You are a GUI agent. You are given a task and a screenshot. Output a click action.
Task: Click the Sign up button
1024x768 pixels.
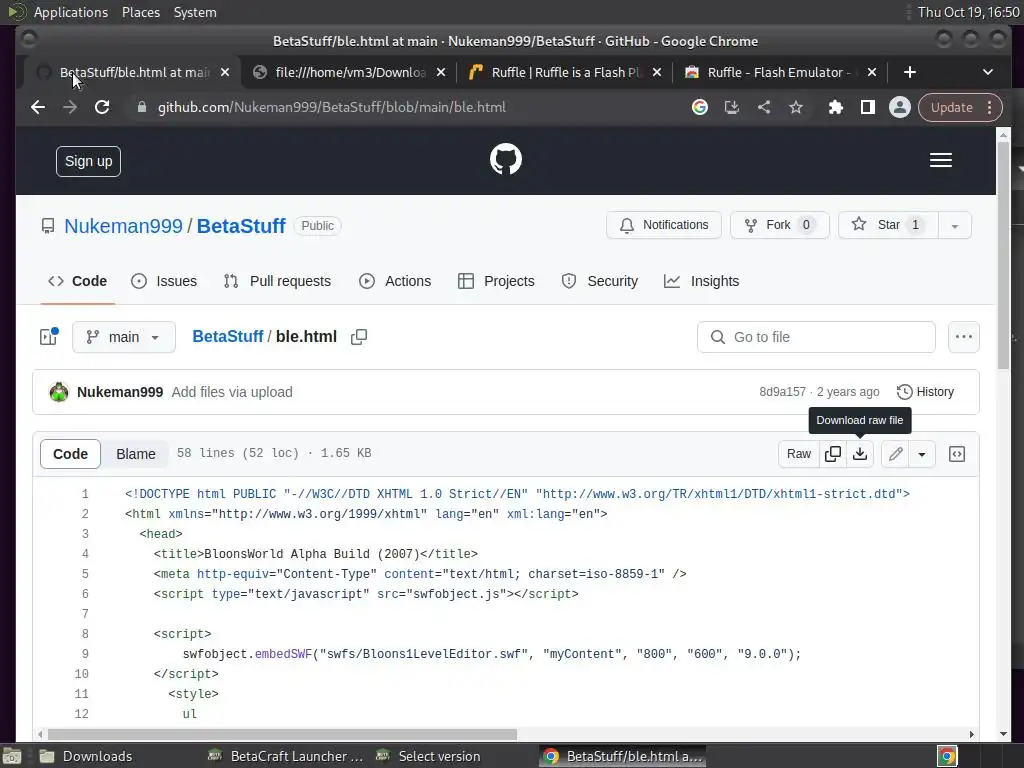point(88,161)
